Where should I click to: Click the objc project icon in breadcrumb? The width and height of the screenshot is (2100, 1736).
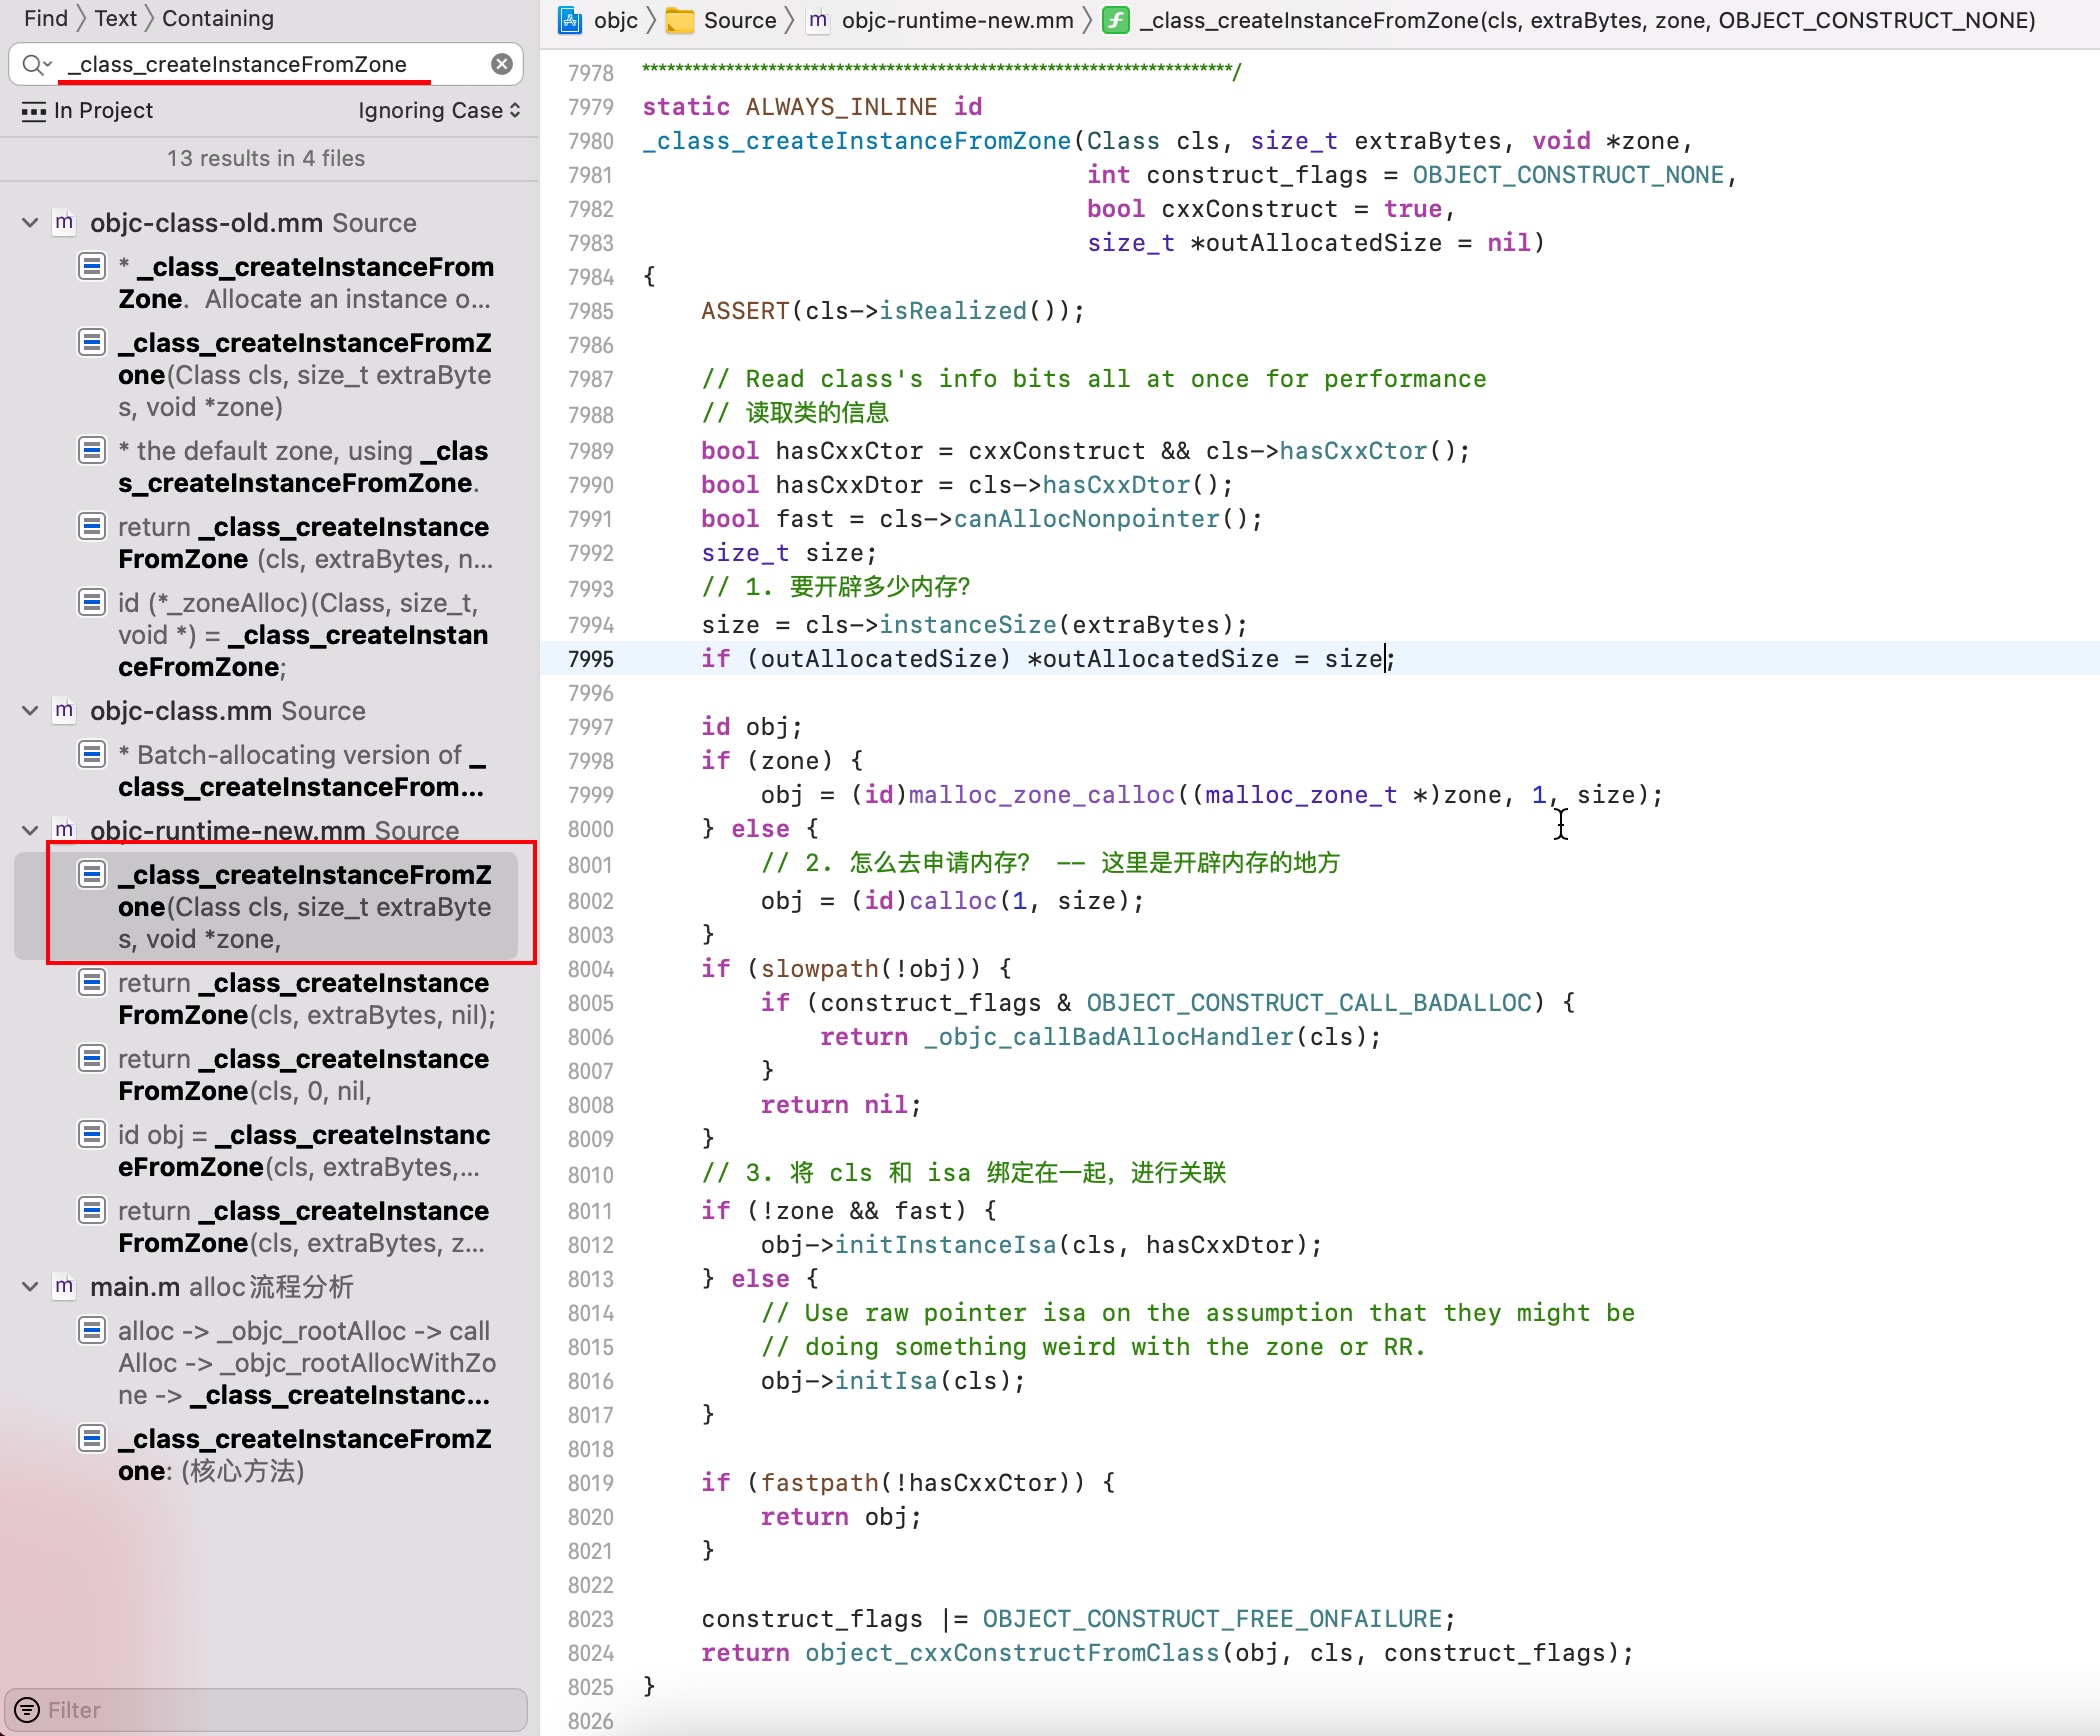(570, 20)
